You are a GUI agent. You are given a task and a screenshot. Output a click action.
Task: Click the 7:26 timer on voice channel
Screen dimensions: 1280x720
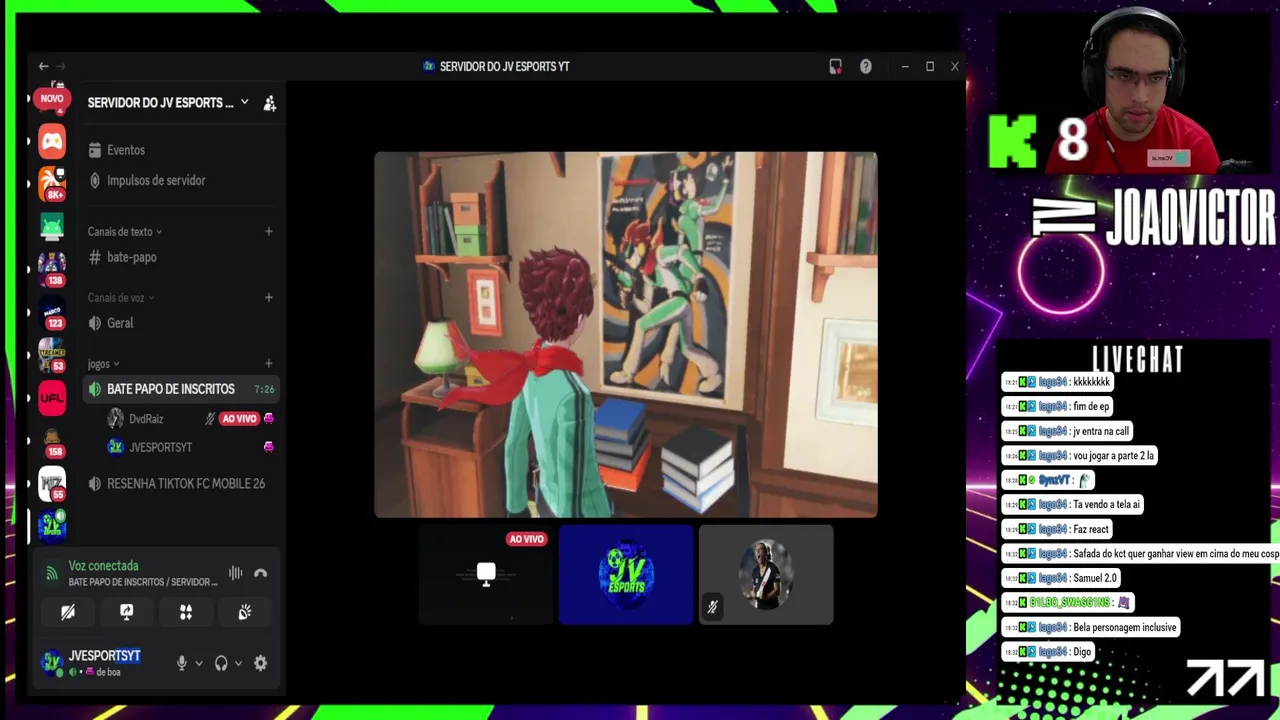(264, 389)
